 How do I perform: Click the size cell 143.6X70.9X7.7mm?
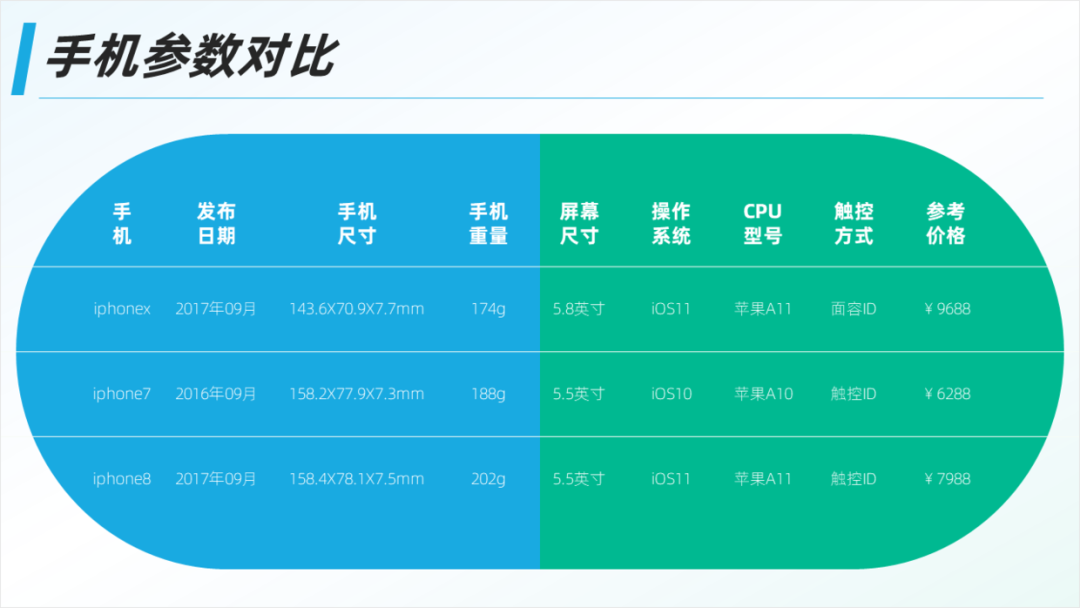(357, 309)
